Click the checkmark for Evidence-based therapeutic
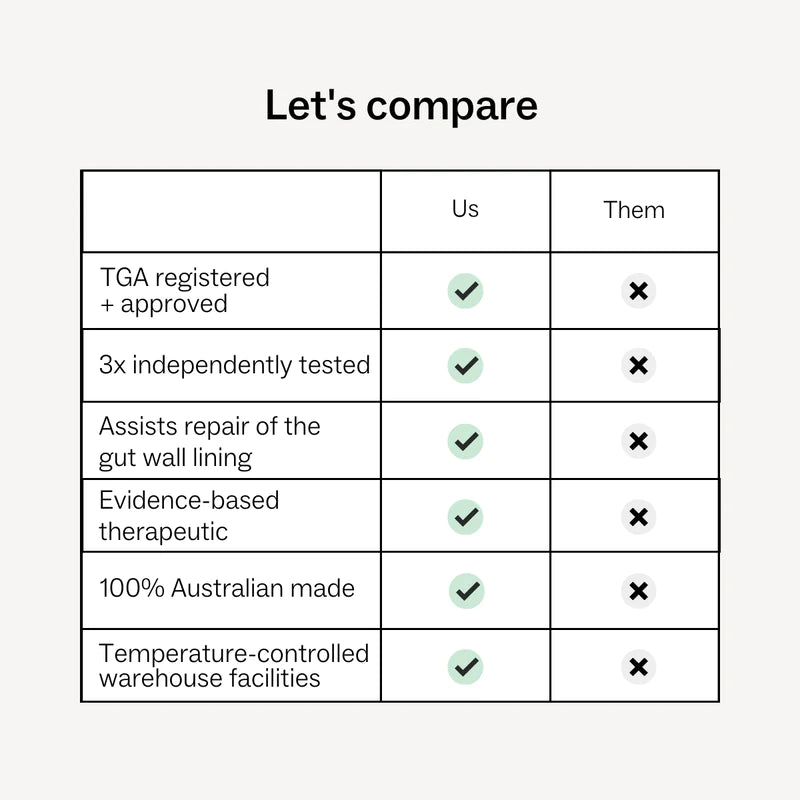 pos(465,516)
